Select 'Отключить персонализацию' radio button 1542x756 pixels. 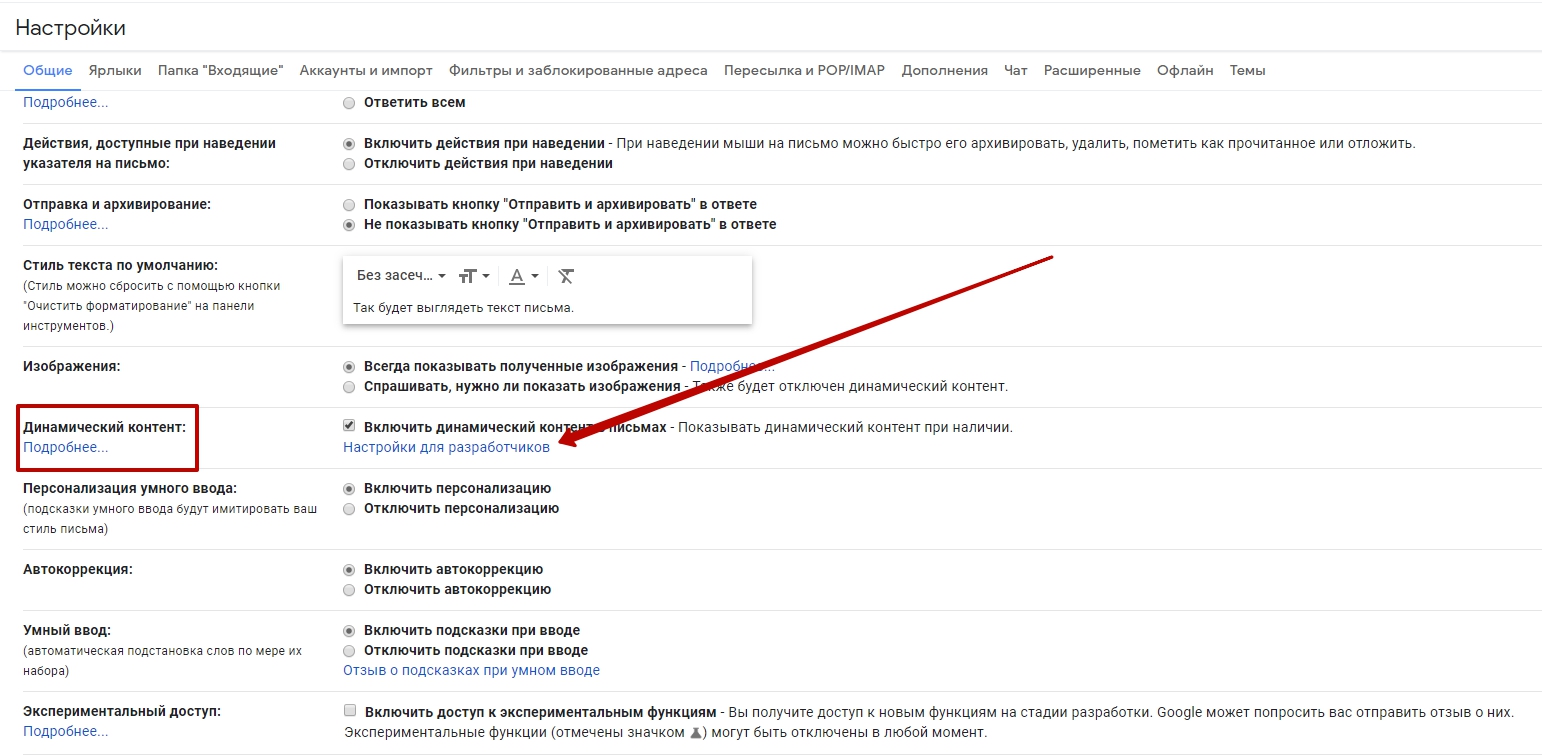tap(349, 509)
